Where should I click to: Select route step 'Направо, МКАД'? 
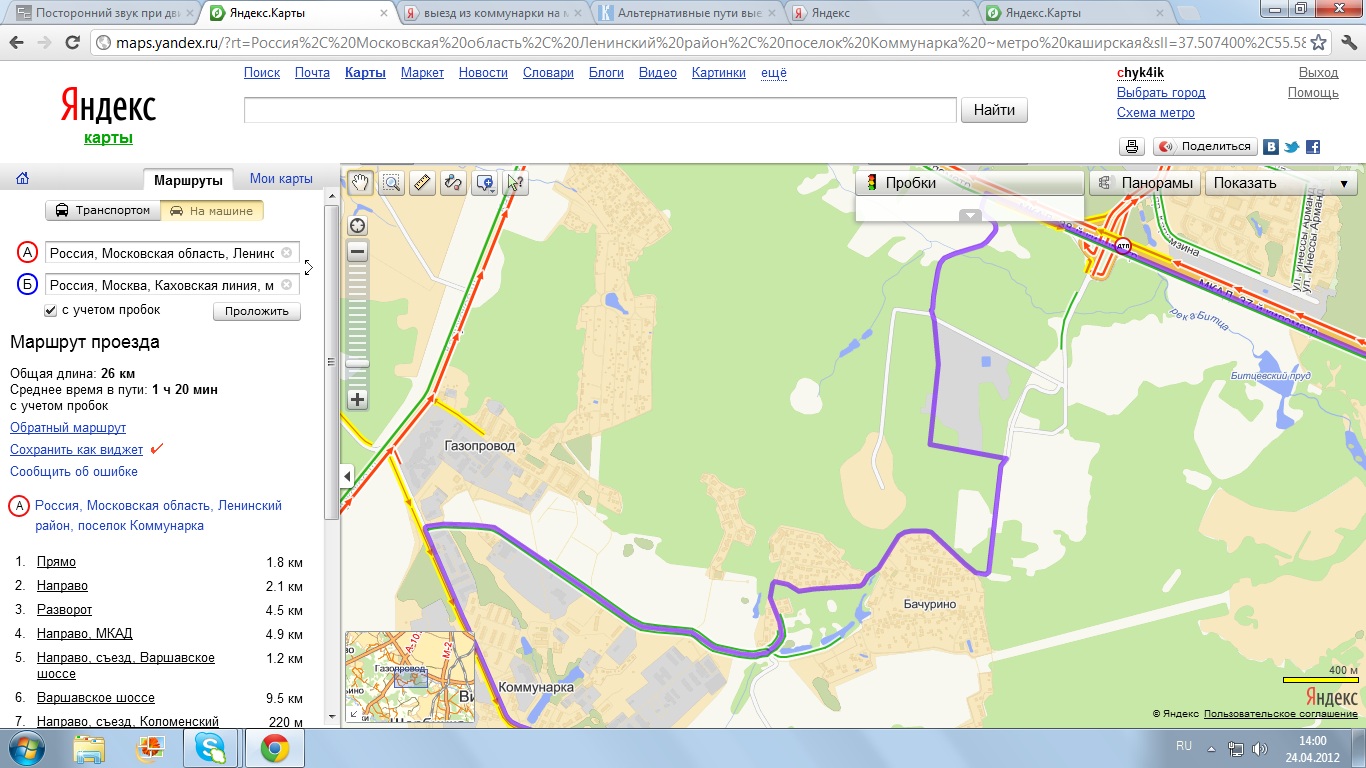[x=84, y=634]
